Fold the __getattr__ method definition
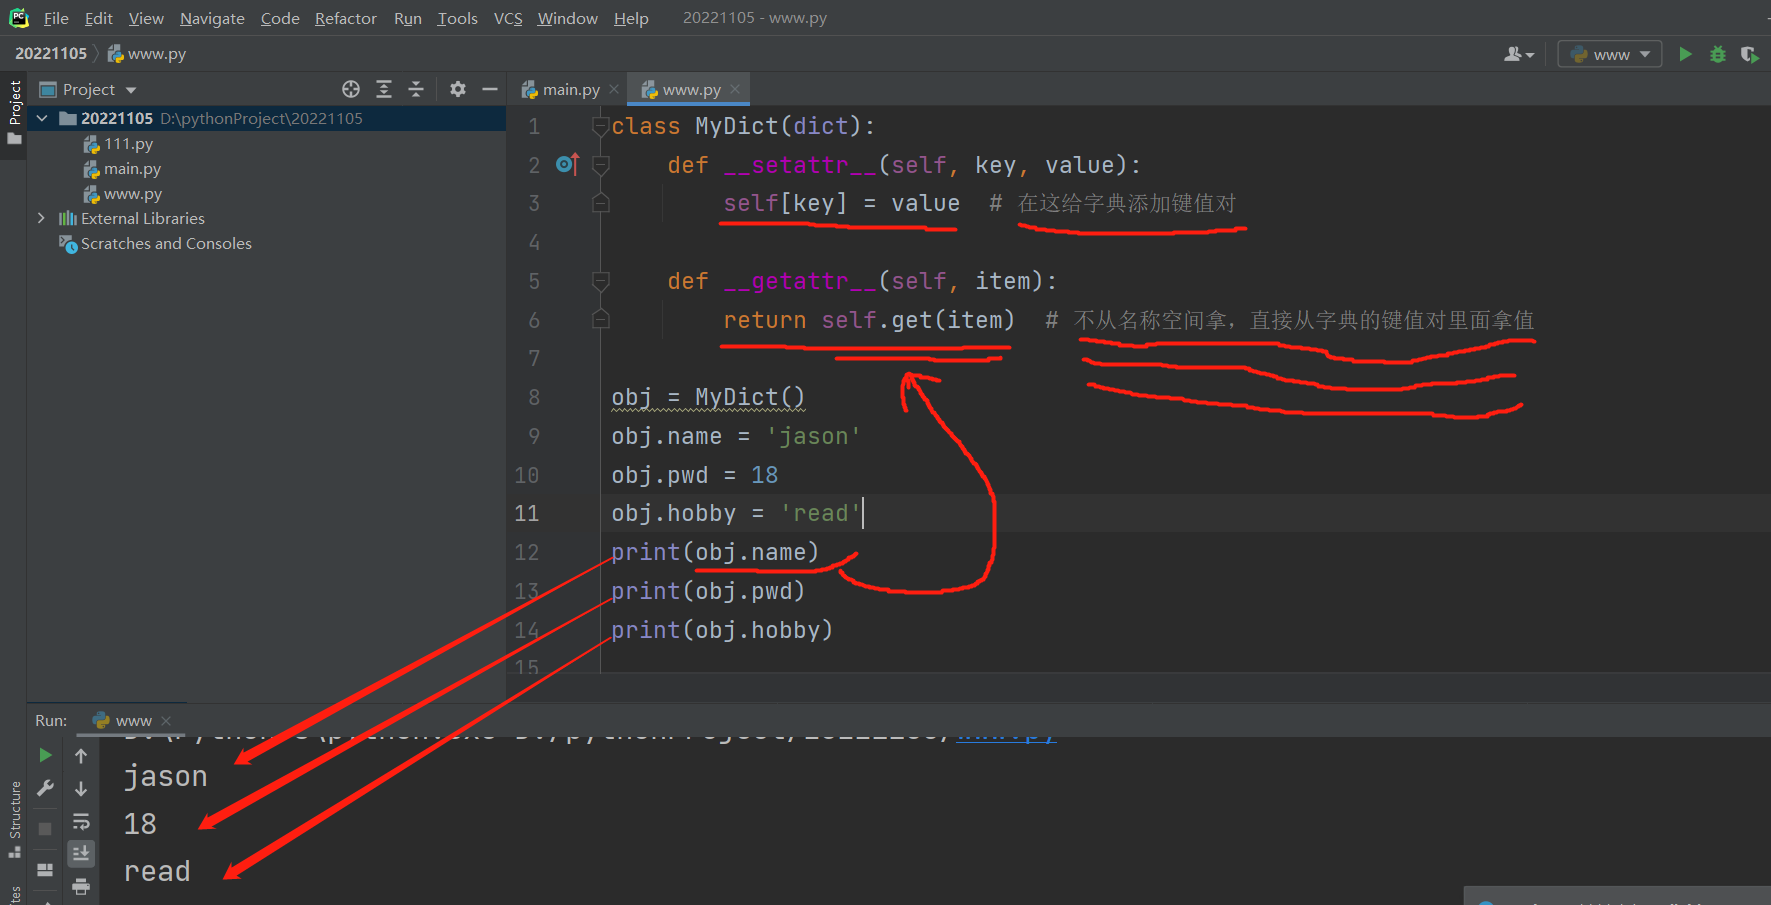 pos(601,281)
